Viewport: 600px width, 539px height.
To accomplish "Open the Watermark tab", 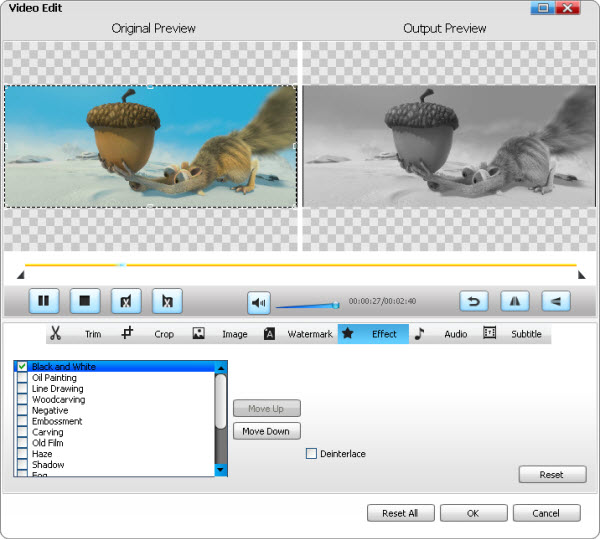I will tap(310, 334).
